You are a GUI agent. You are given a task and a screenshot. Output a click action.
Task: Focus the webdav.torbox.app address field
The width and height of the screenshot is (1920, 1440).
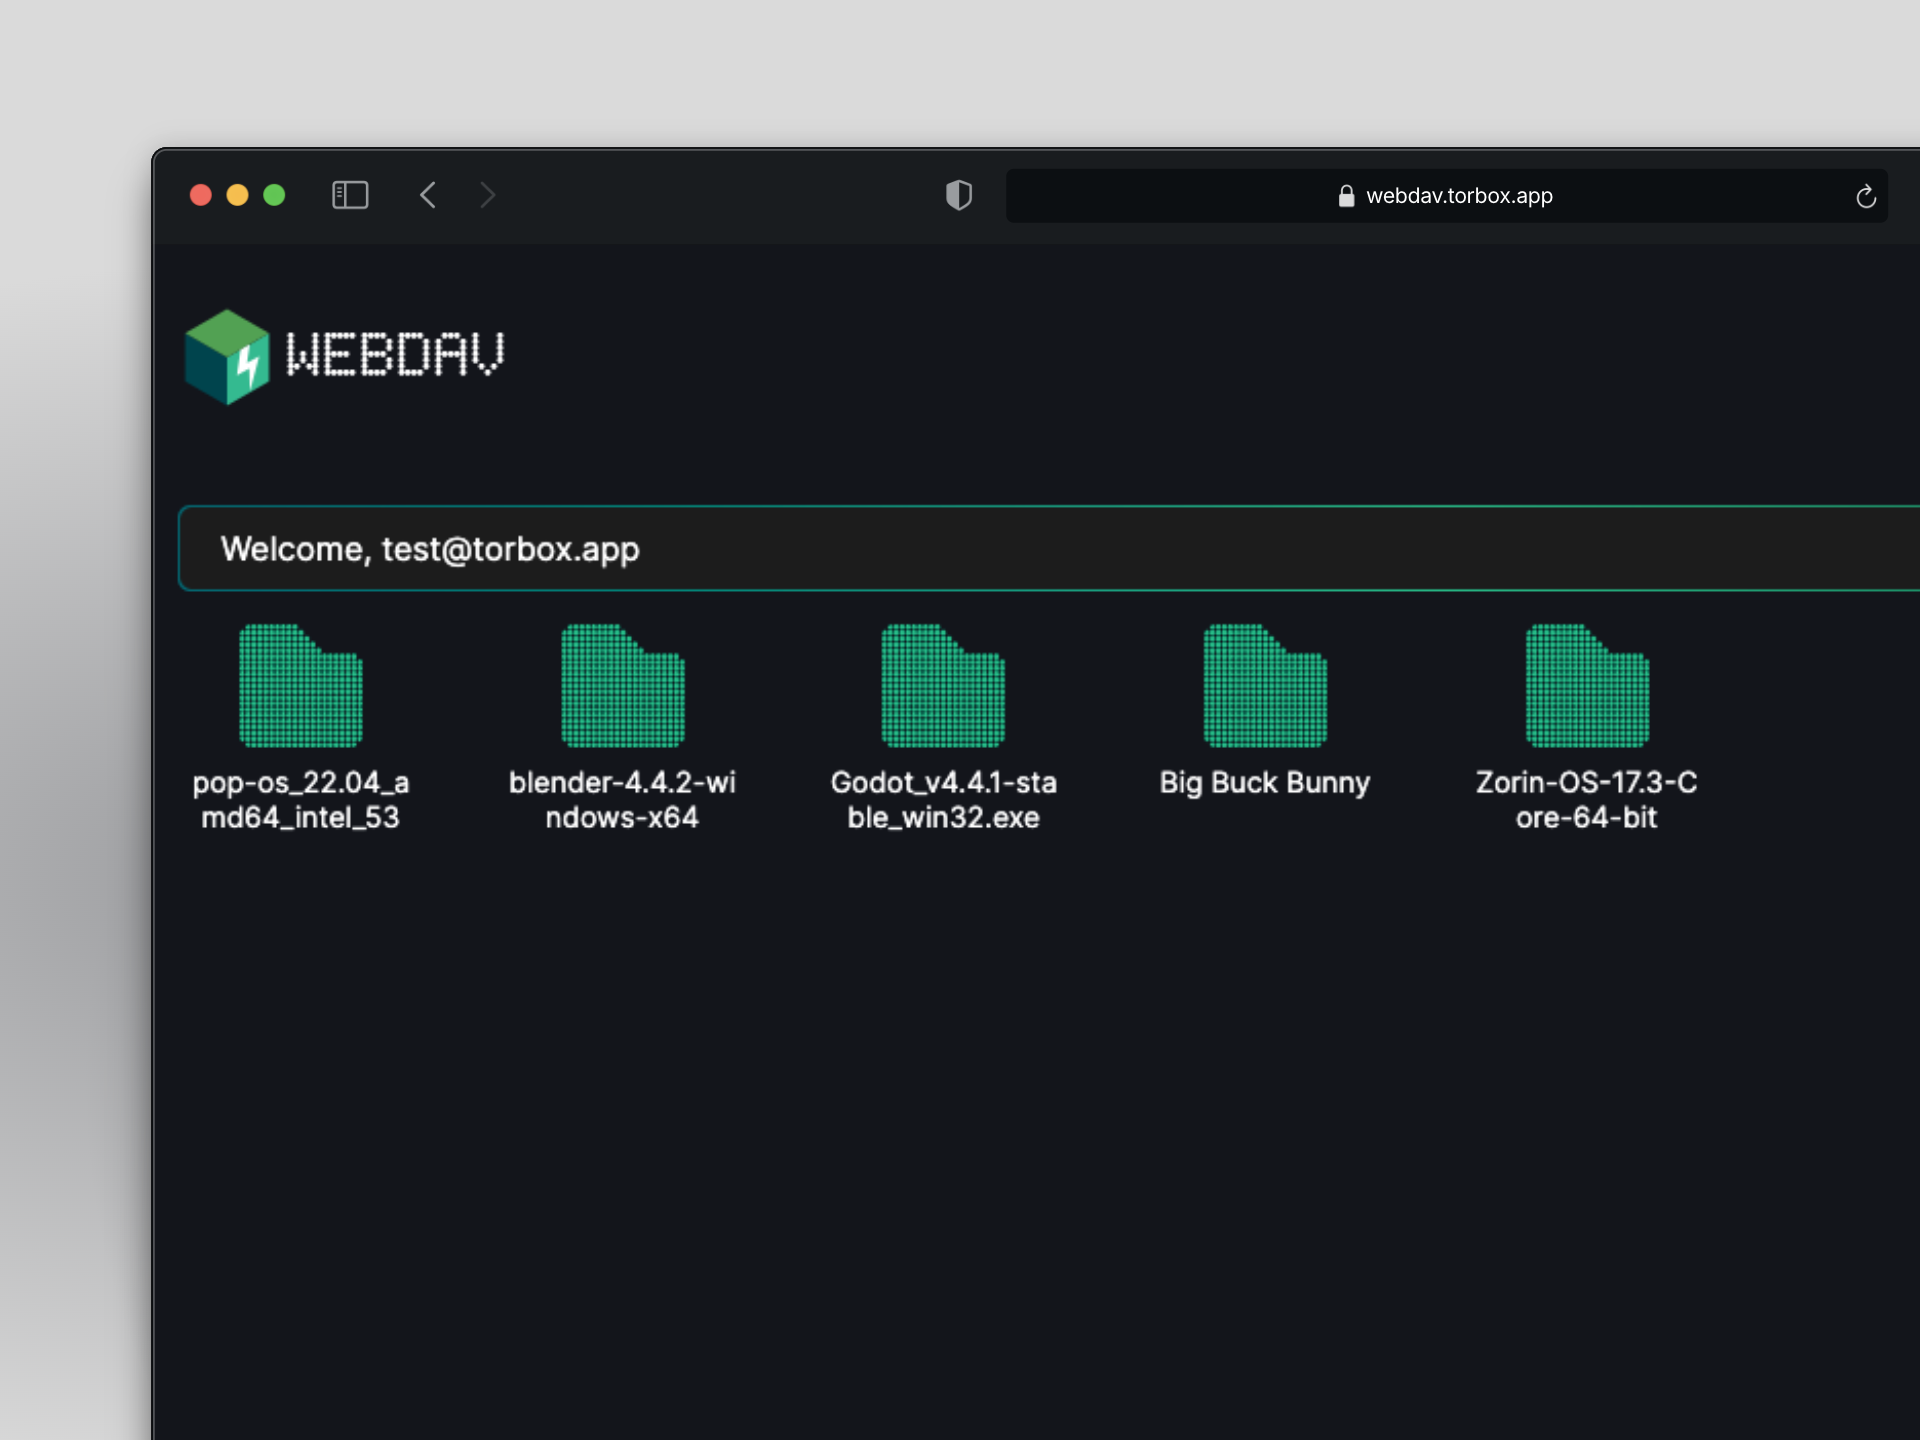tap(1446, 196)
